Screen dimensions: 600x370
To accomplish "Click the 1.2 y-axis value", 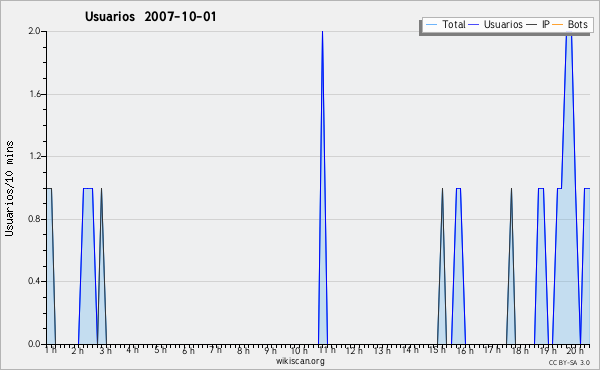I will coord(34,156).
